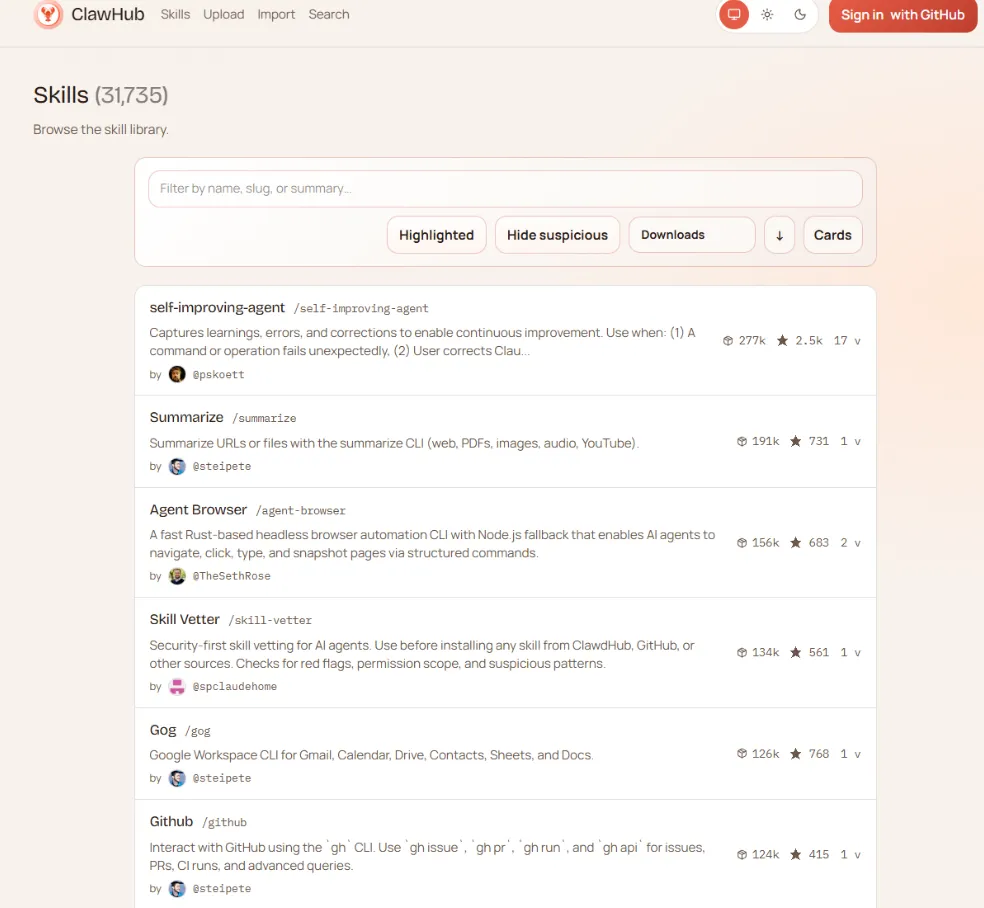Click the @spclaudehome author name
The width and height of the screenshot is (984, 908).
(235, 686)
